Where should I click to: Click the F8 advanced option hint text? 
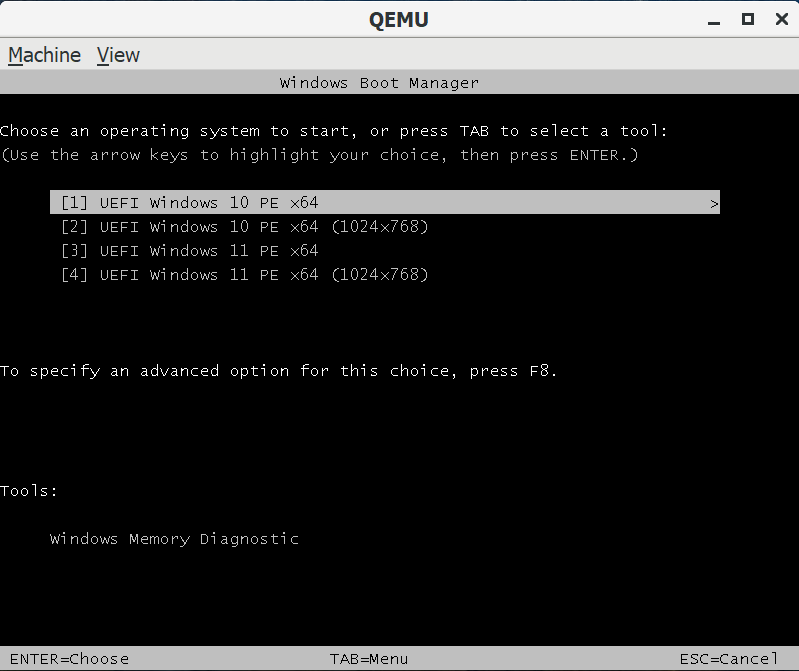(279, 371)
